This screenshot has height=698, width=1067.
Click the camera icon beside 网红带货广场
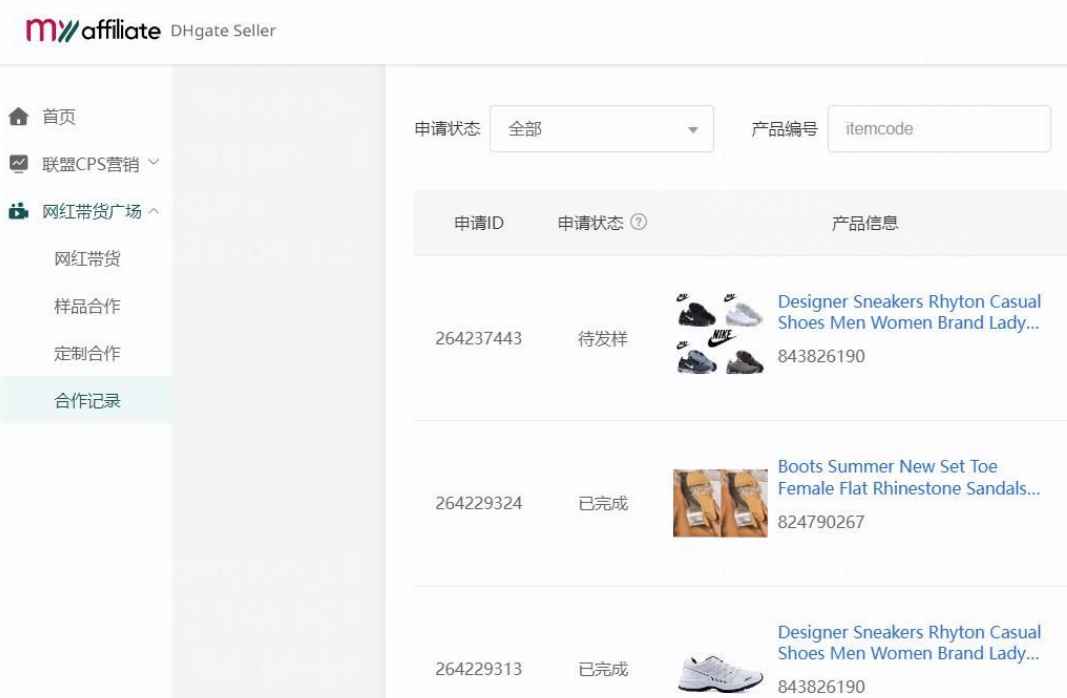(x=18, y=211)
